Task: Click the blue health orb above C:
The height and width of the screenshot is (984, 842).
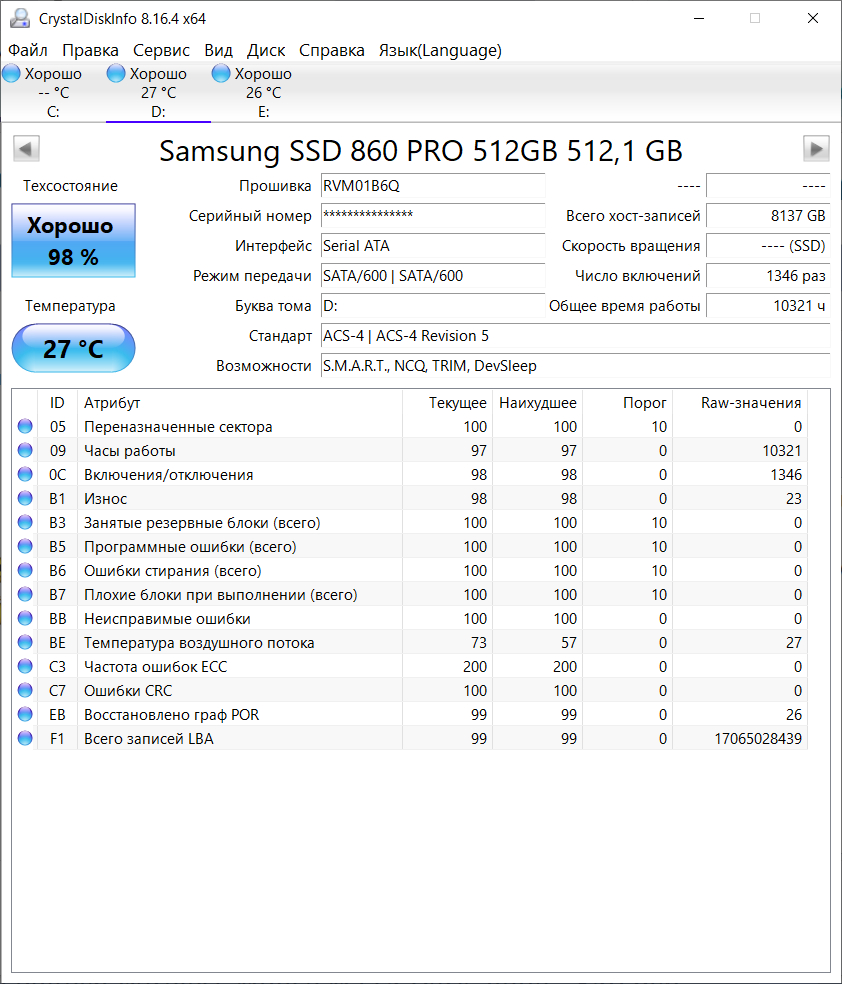Action: pyautogui.click(x=11, y=73)
